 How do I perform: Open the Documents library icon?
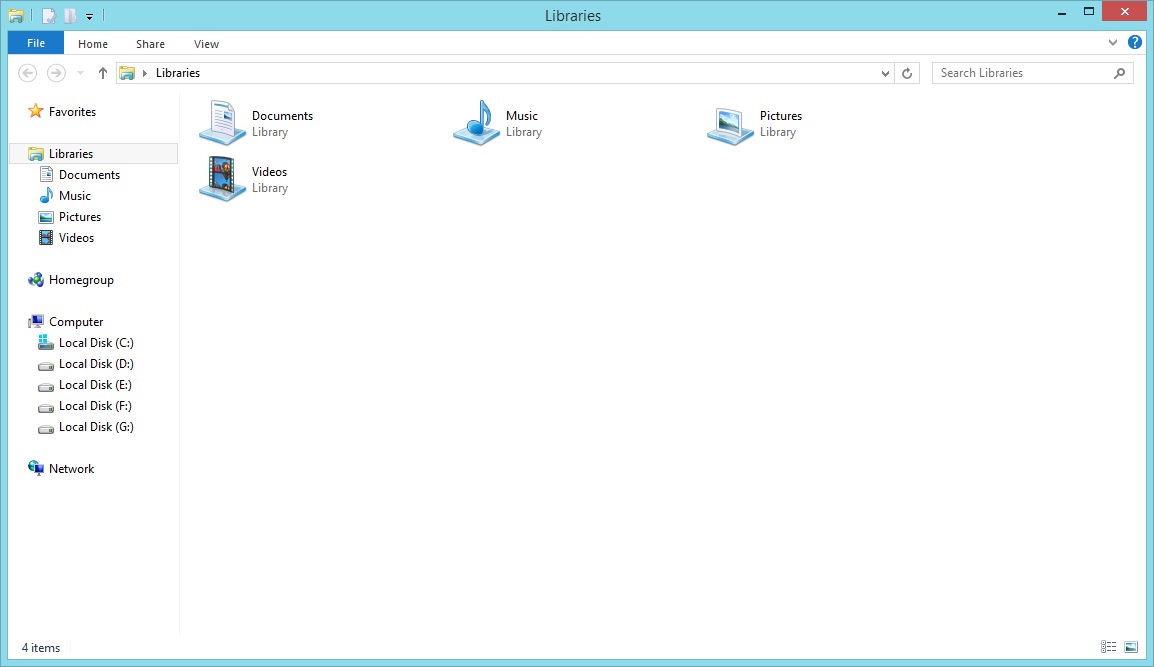tap(221, 122)
